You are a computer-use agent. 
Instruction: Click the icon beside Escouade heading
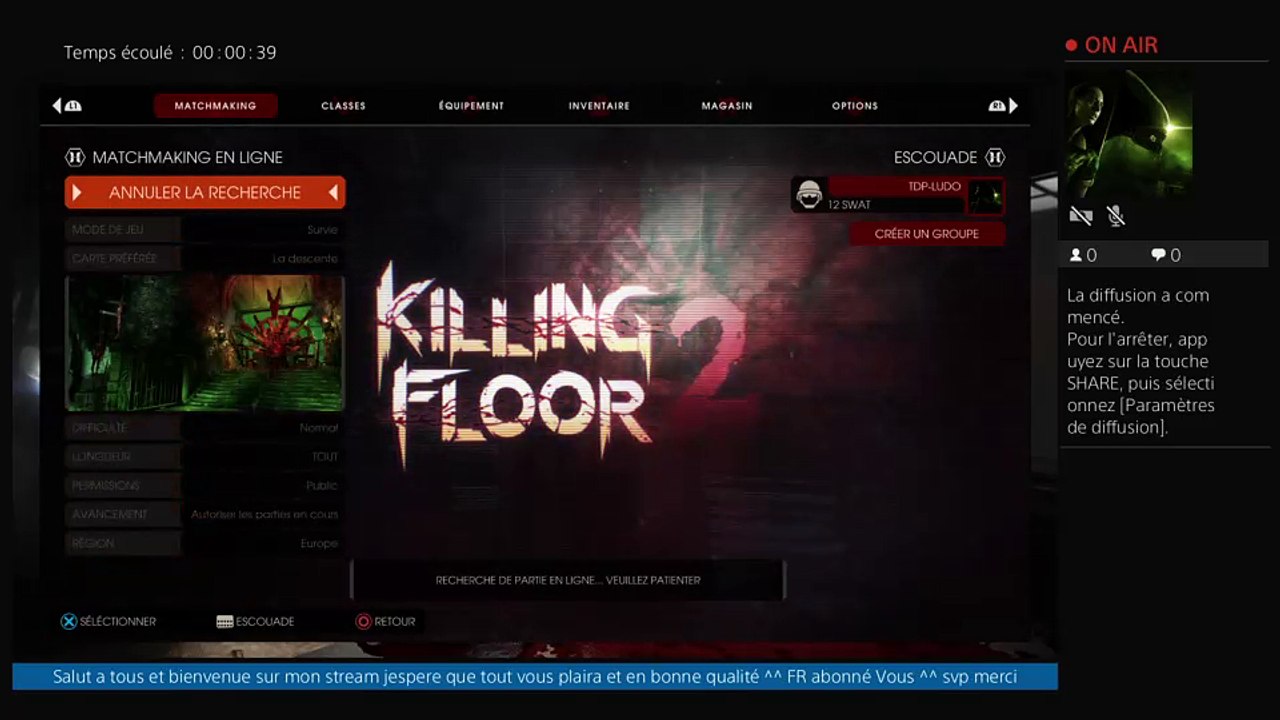994,157
